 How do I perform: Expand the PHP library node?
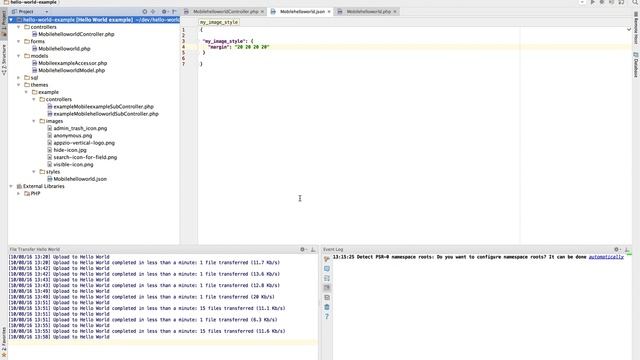point(18,193)
